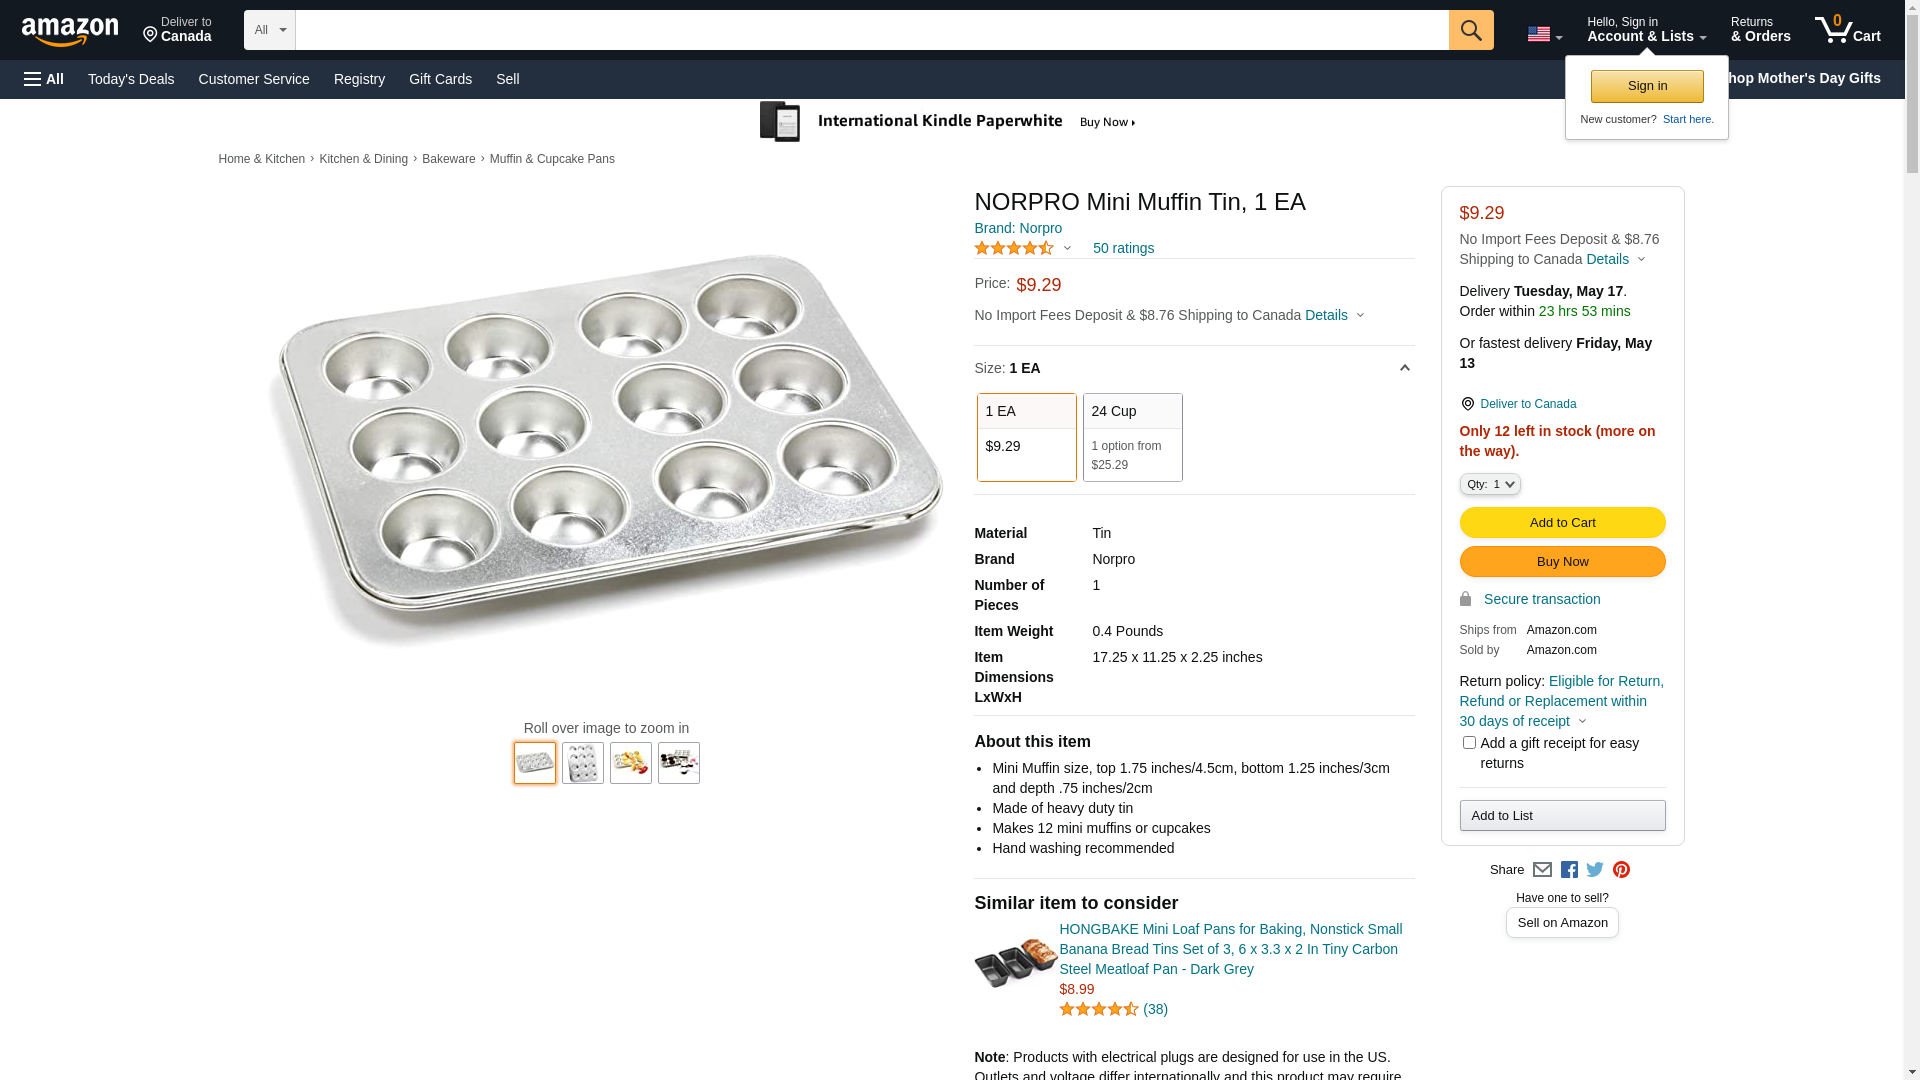Open Customer Service in navigation bar
The width and height of the screenshot is (1920, 1080).
(254, 79)
